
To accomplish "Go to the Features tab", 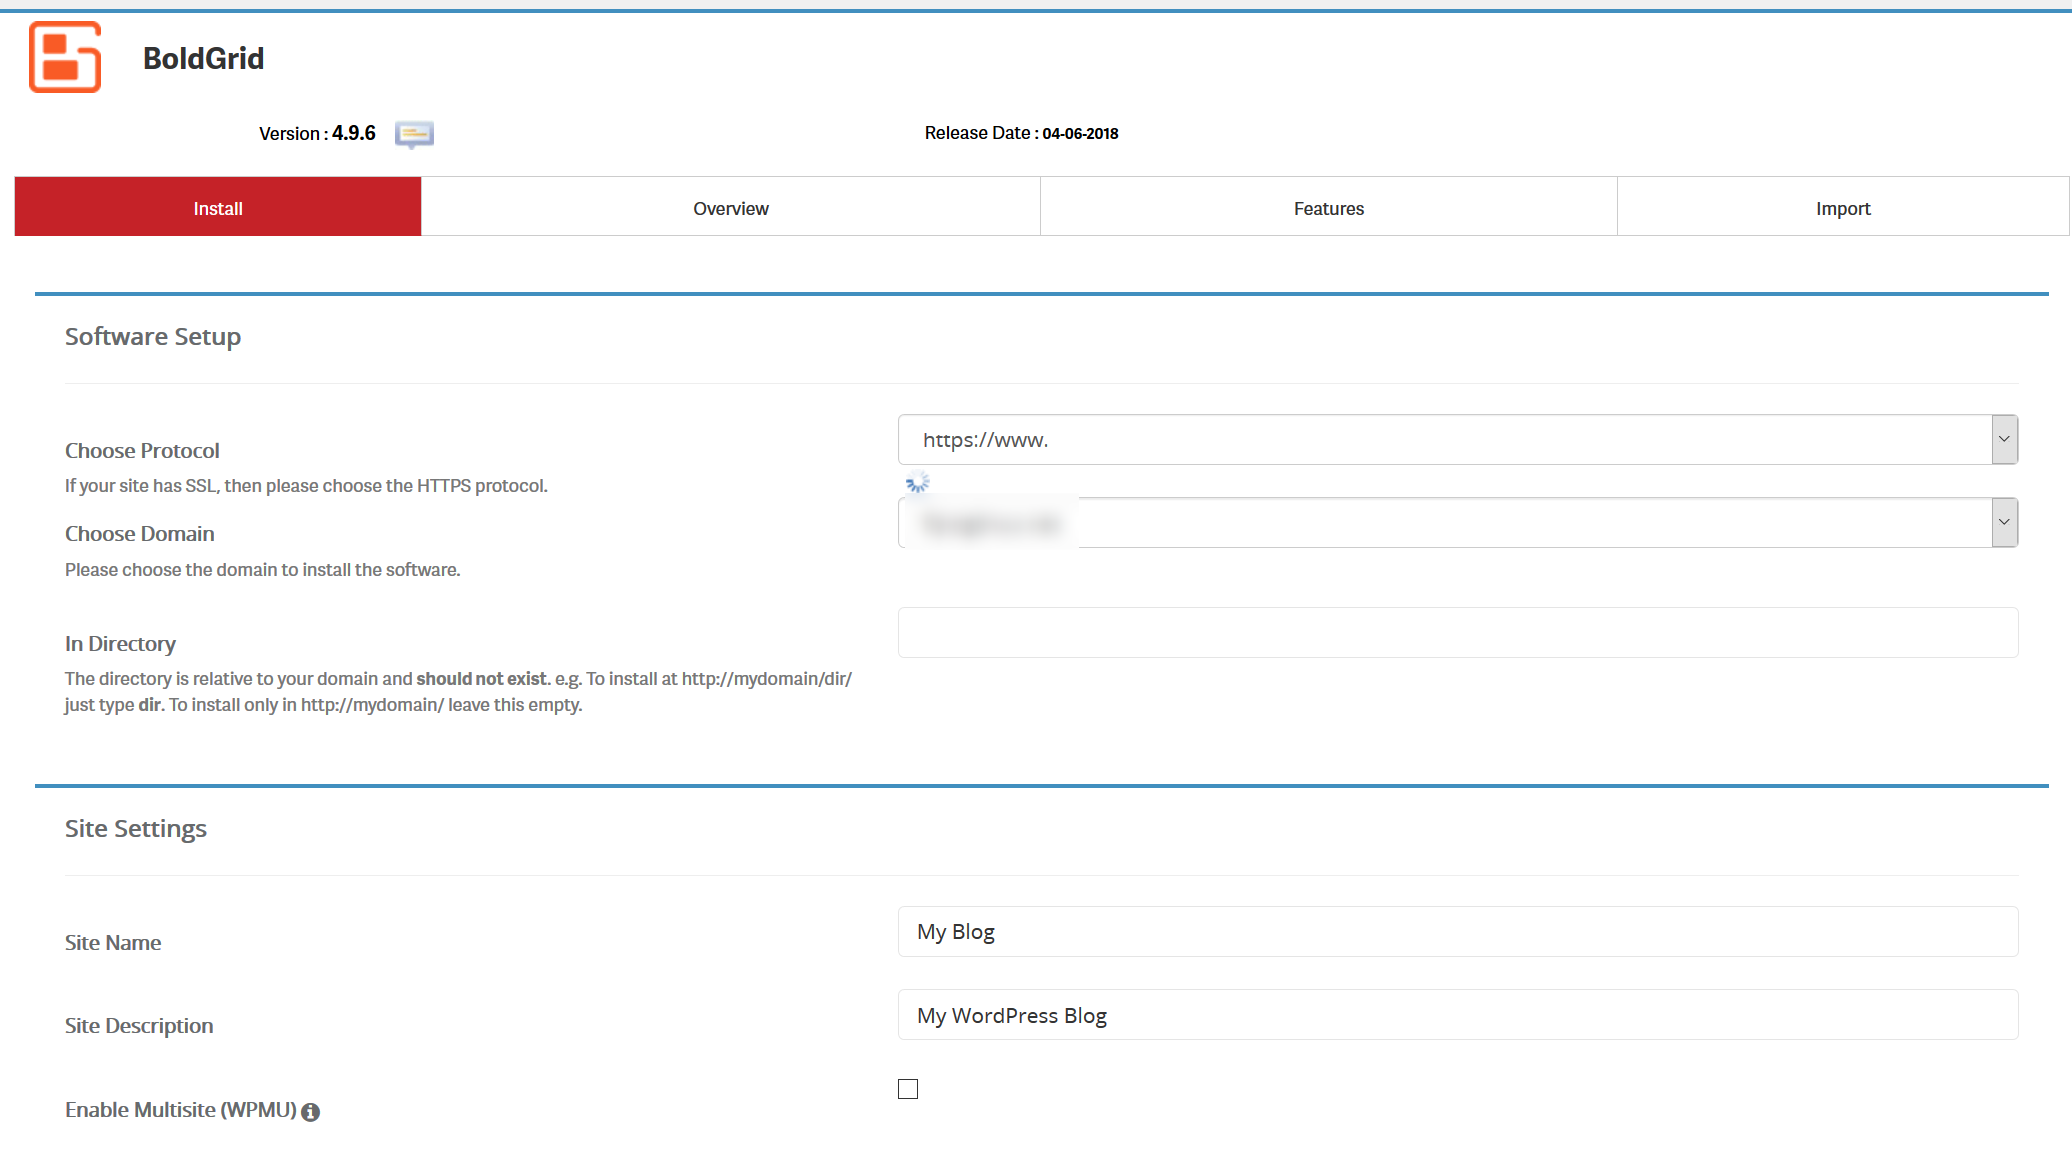I will click(1328, 208).
